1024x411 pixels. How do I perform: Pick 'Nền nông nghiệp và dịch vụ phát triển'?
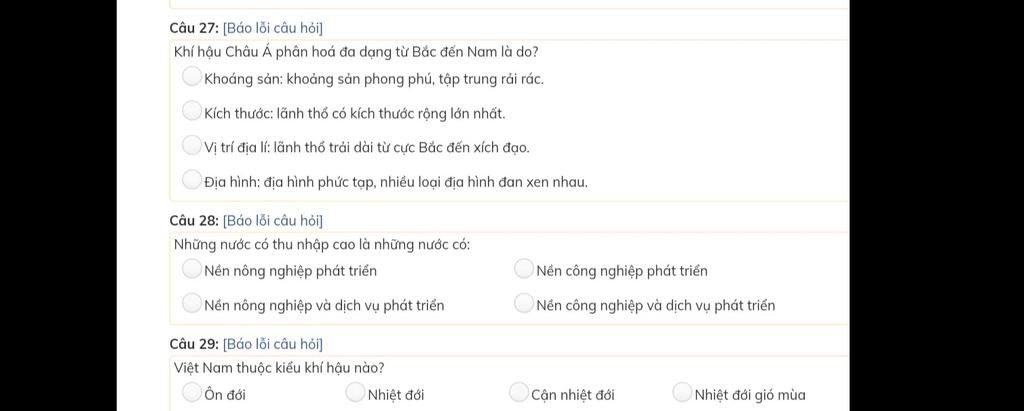tap(191, 303)
